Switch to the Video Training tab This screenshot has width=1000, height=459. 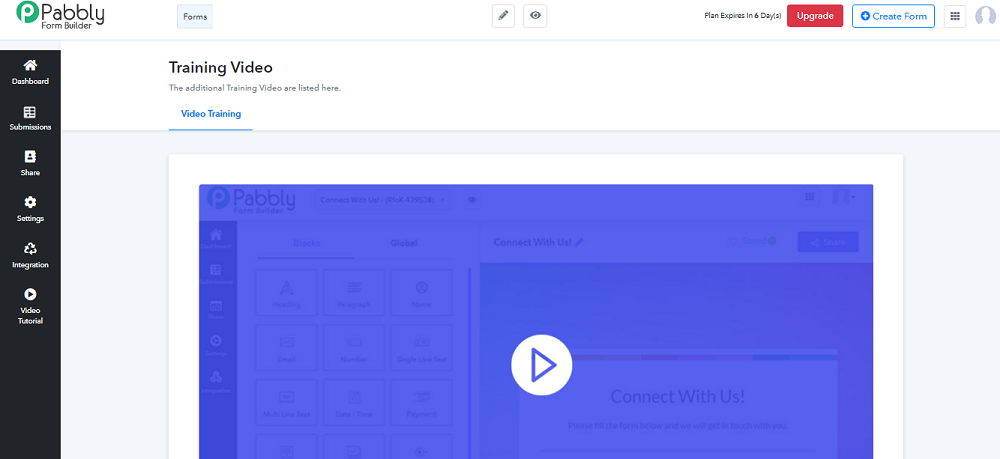[210, 114]
